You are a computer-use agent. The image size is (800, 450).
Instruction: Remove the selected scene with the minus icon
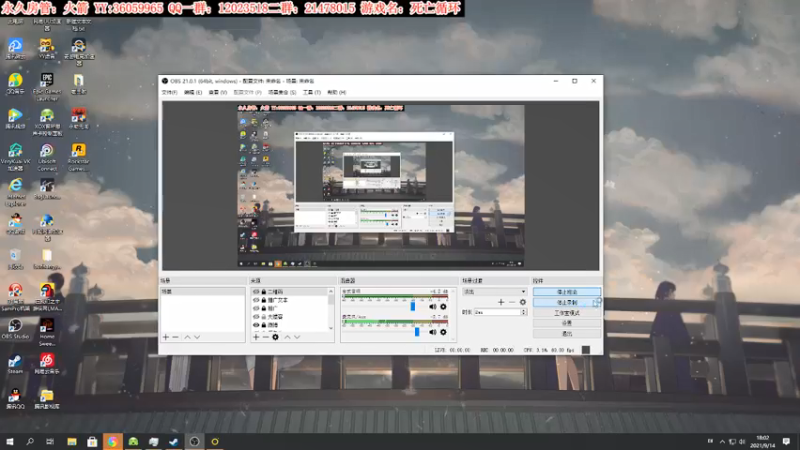(176, 337)
